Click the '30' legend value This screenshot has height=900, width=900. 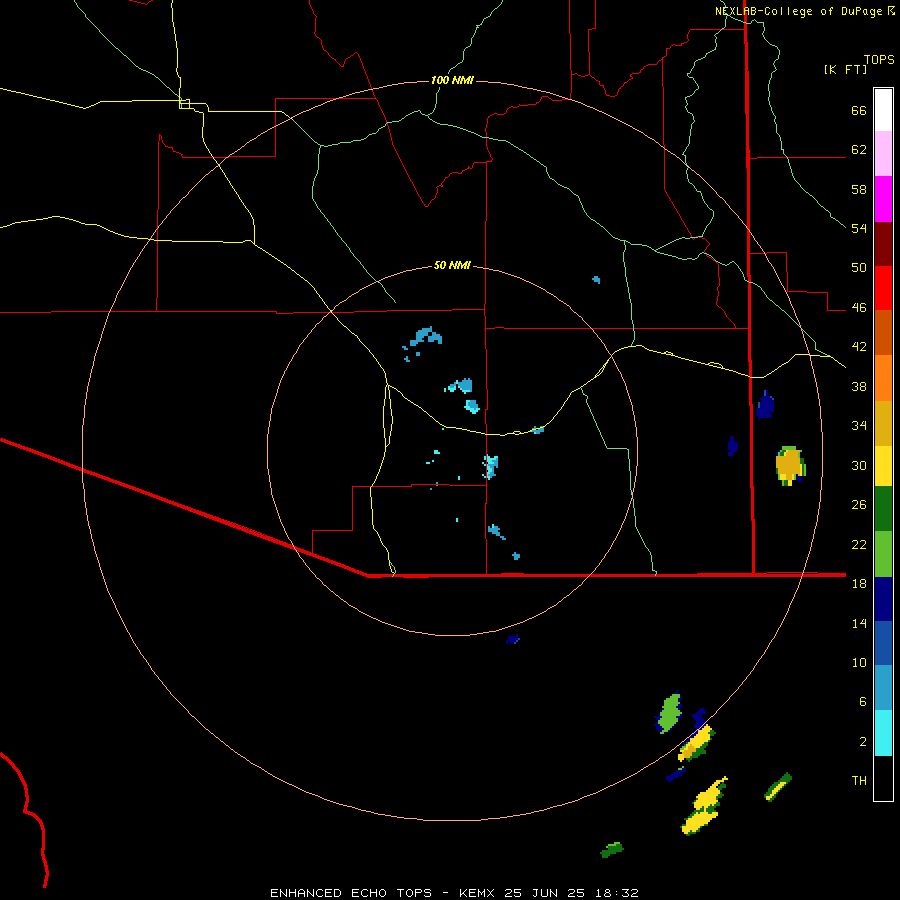coord(859,465)
